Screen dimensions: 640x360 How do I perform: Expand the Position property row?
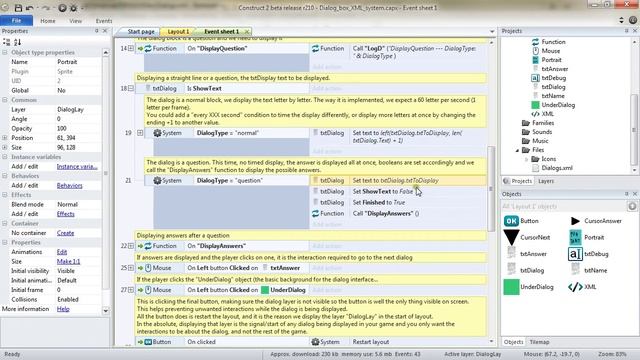[x=5, y=138]
